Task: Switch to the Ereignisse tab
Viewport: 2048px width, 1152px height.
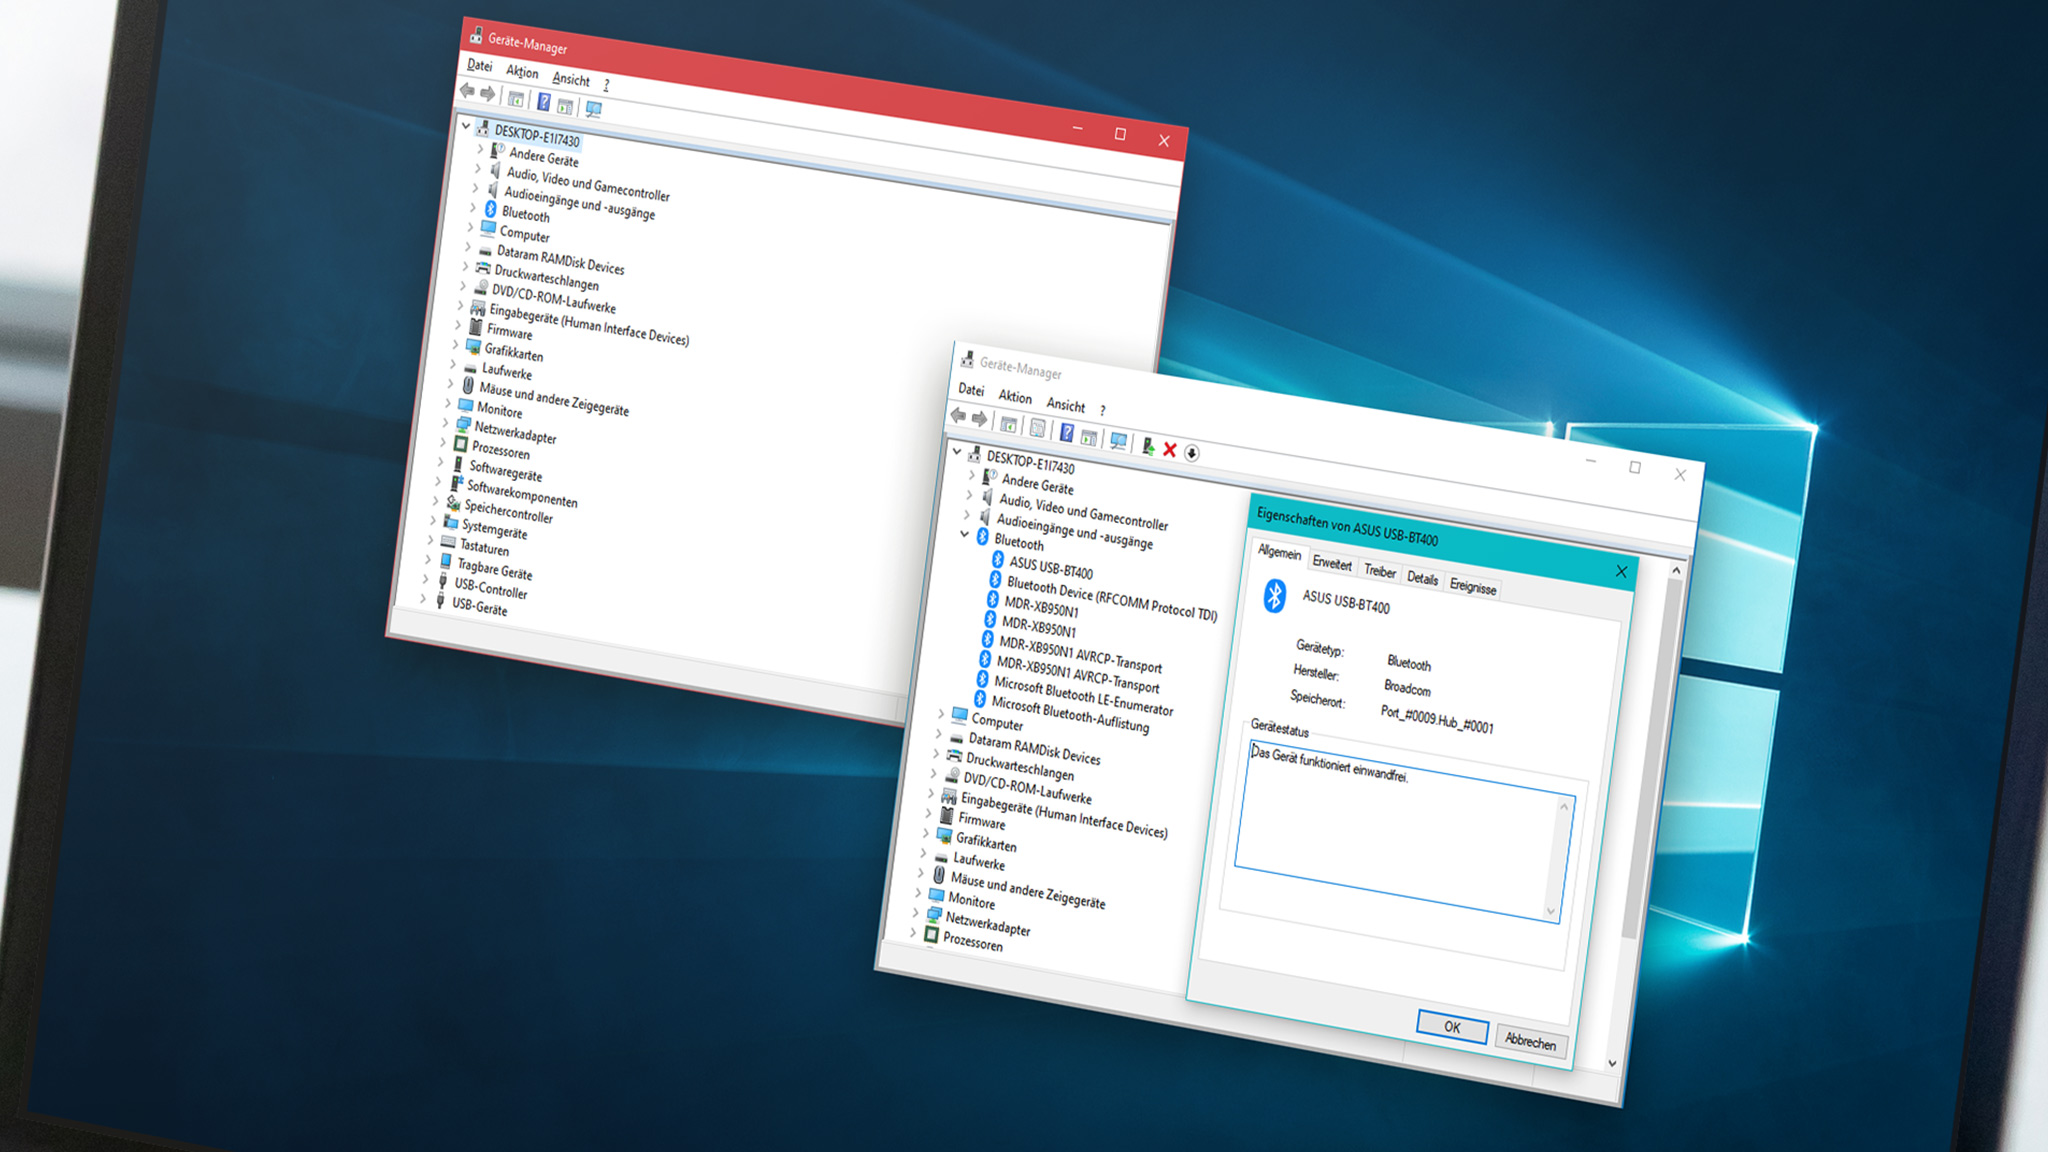Action: pos(1473,587)
